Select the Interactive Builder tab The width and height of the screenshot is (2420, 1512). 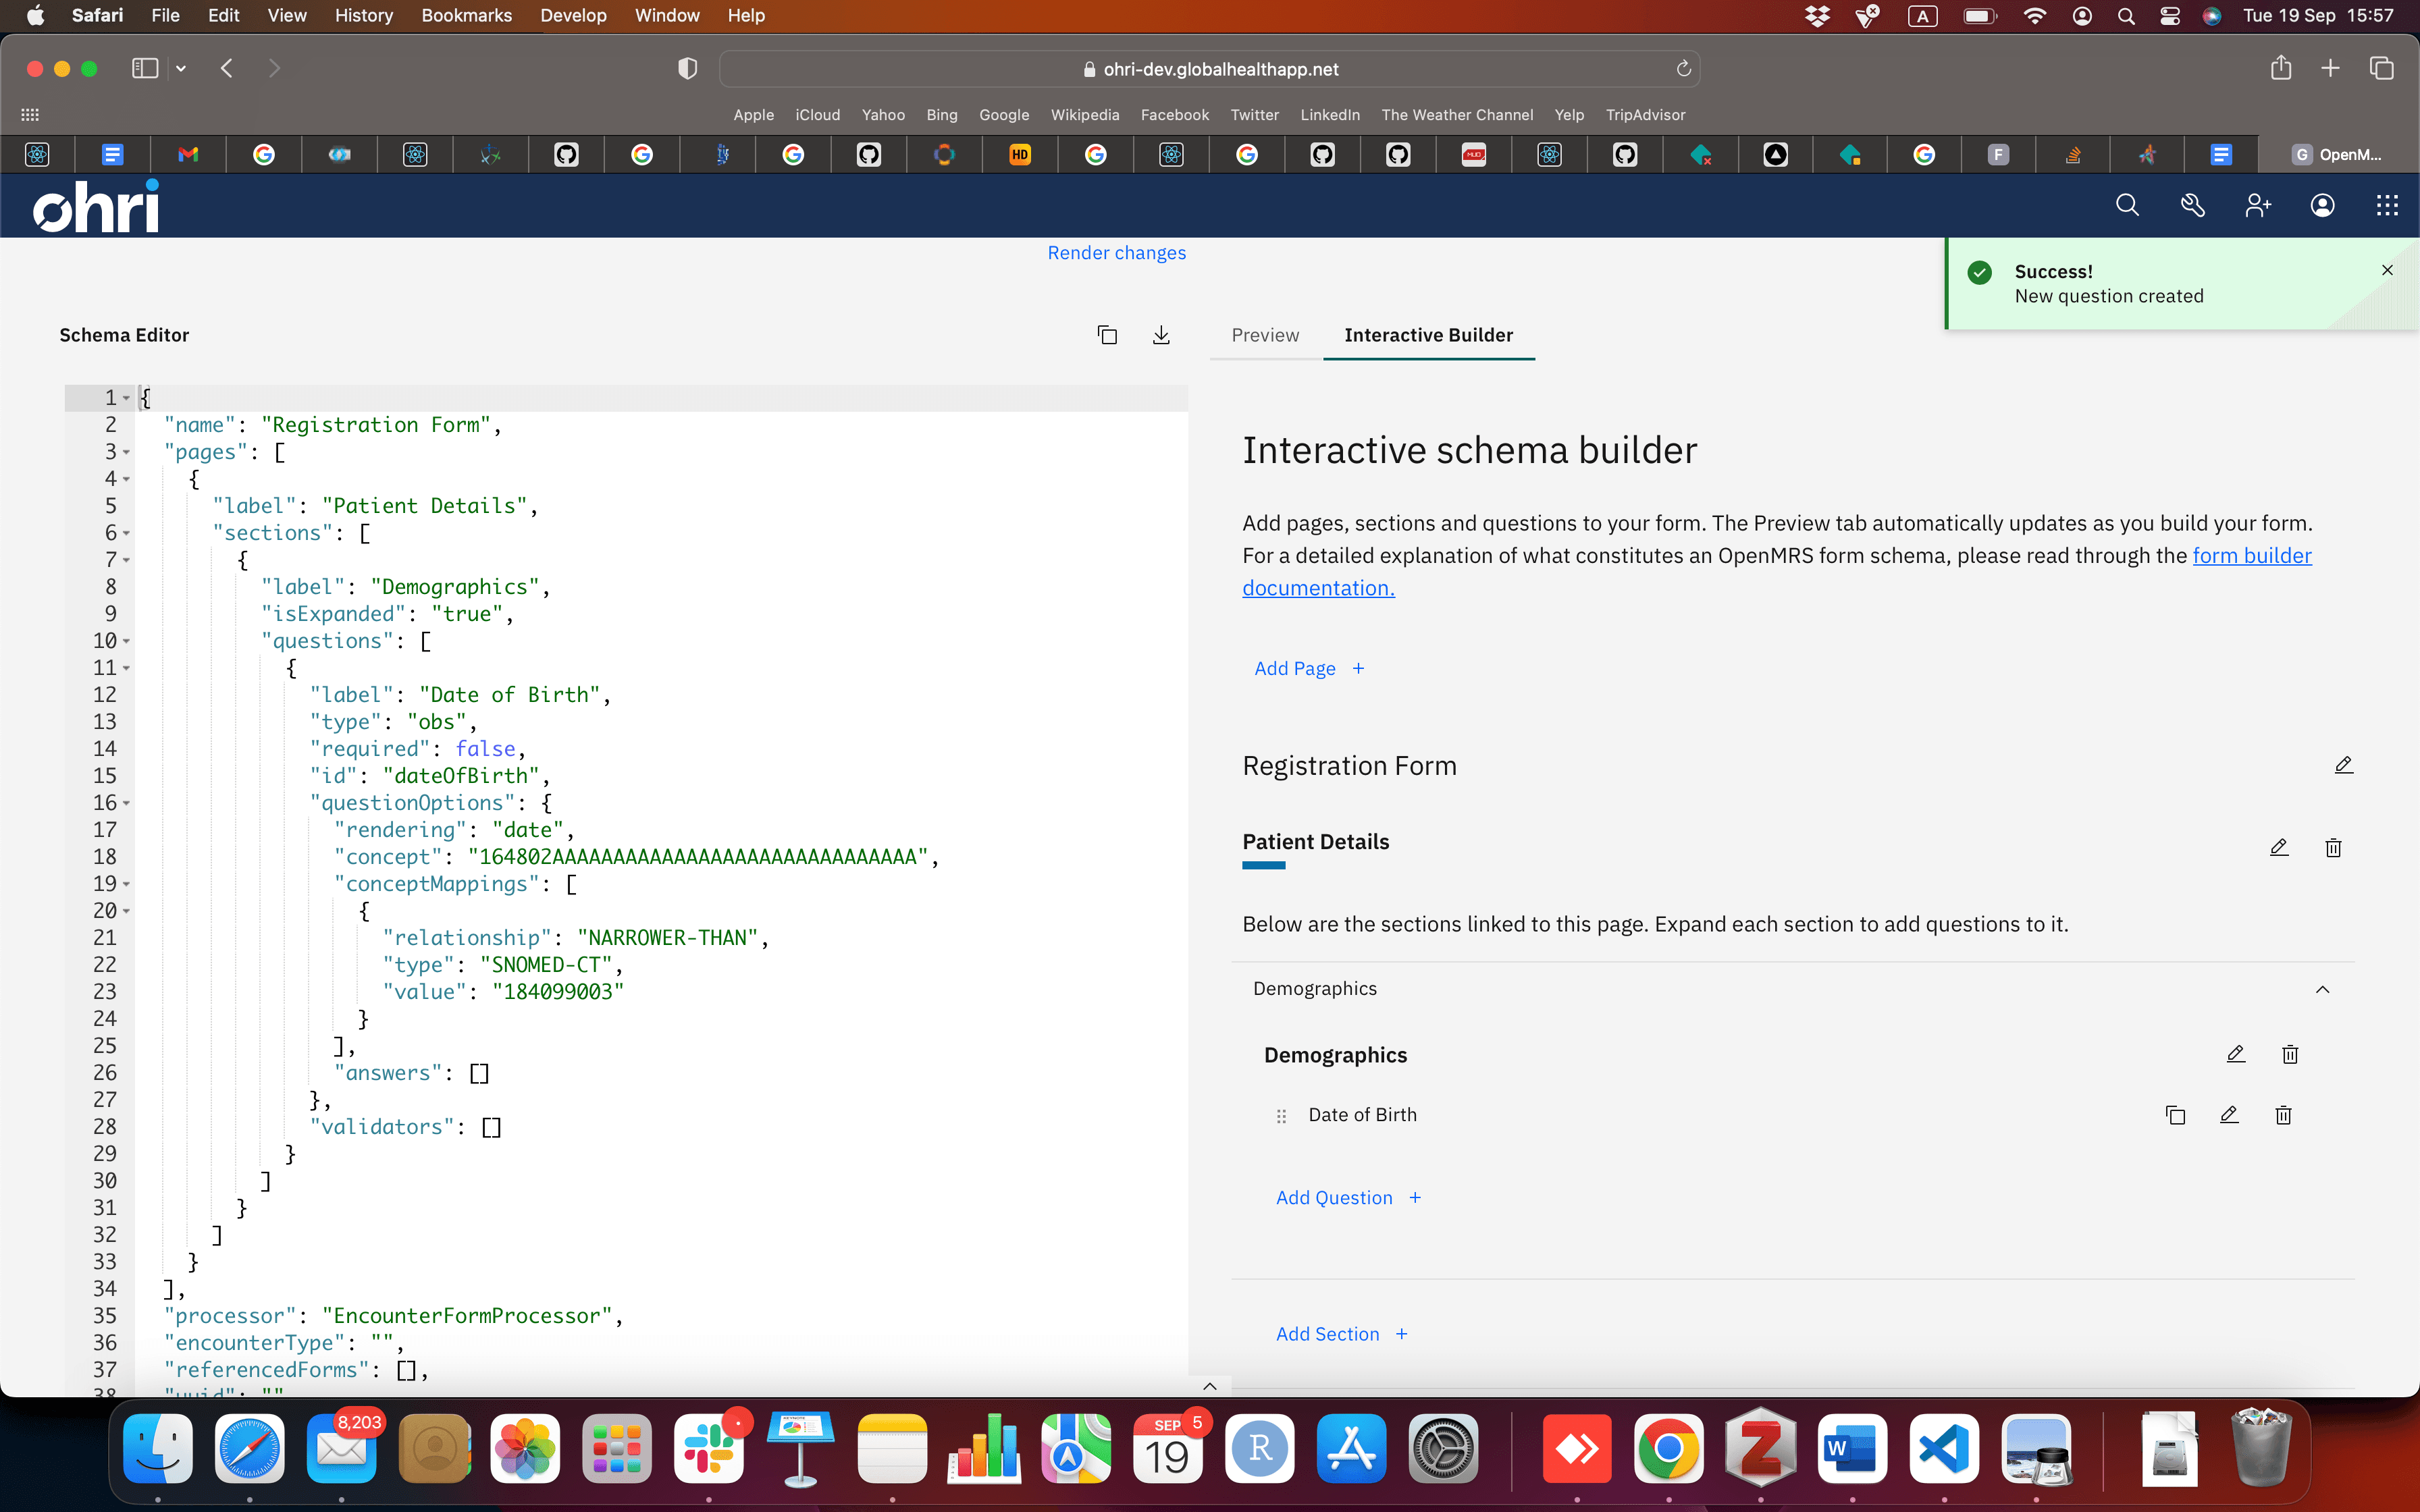1428,335
